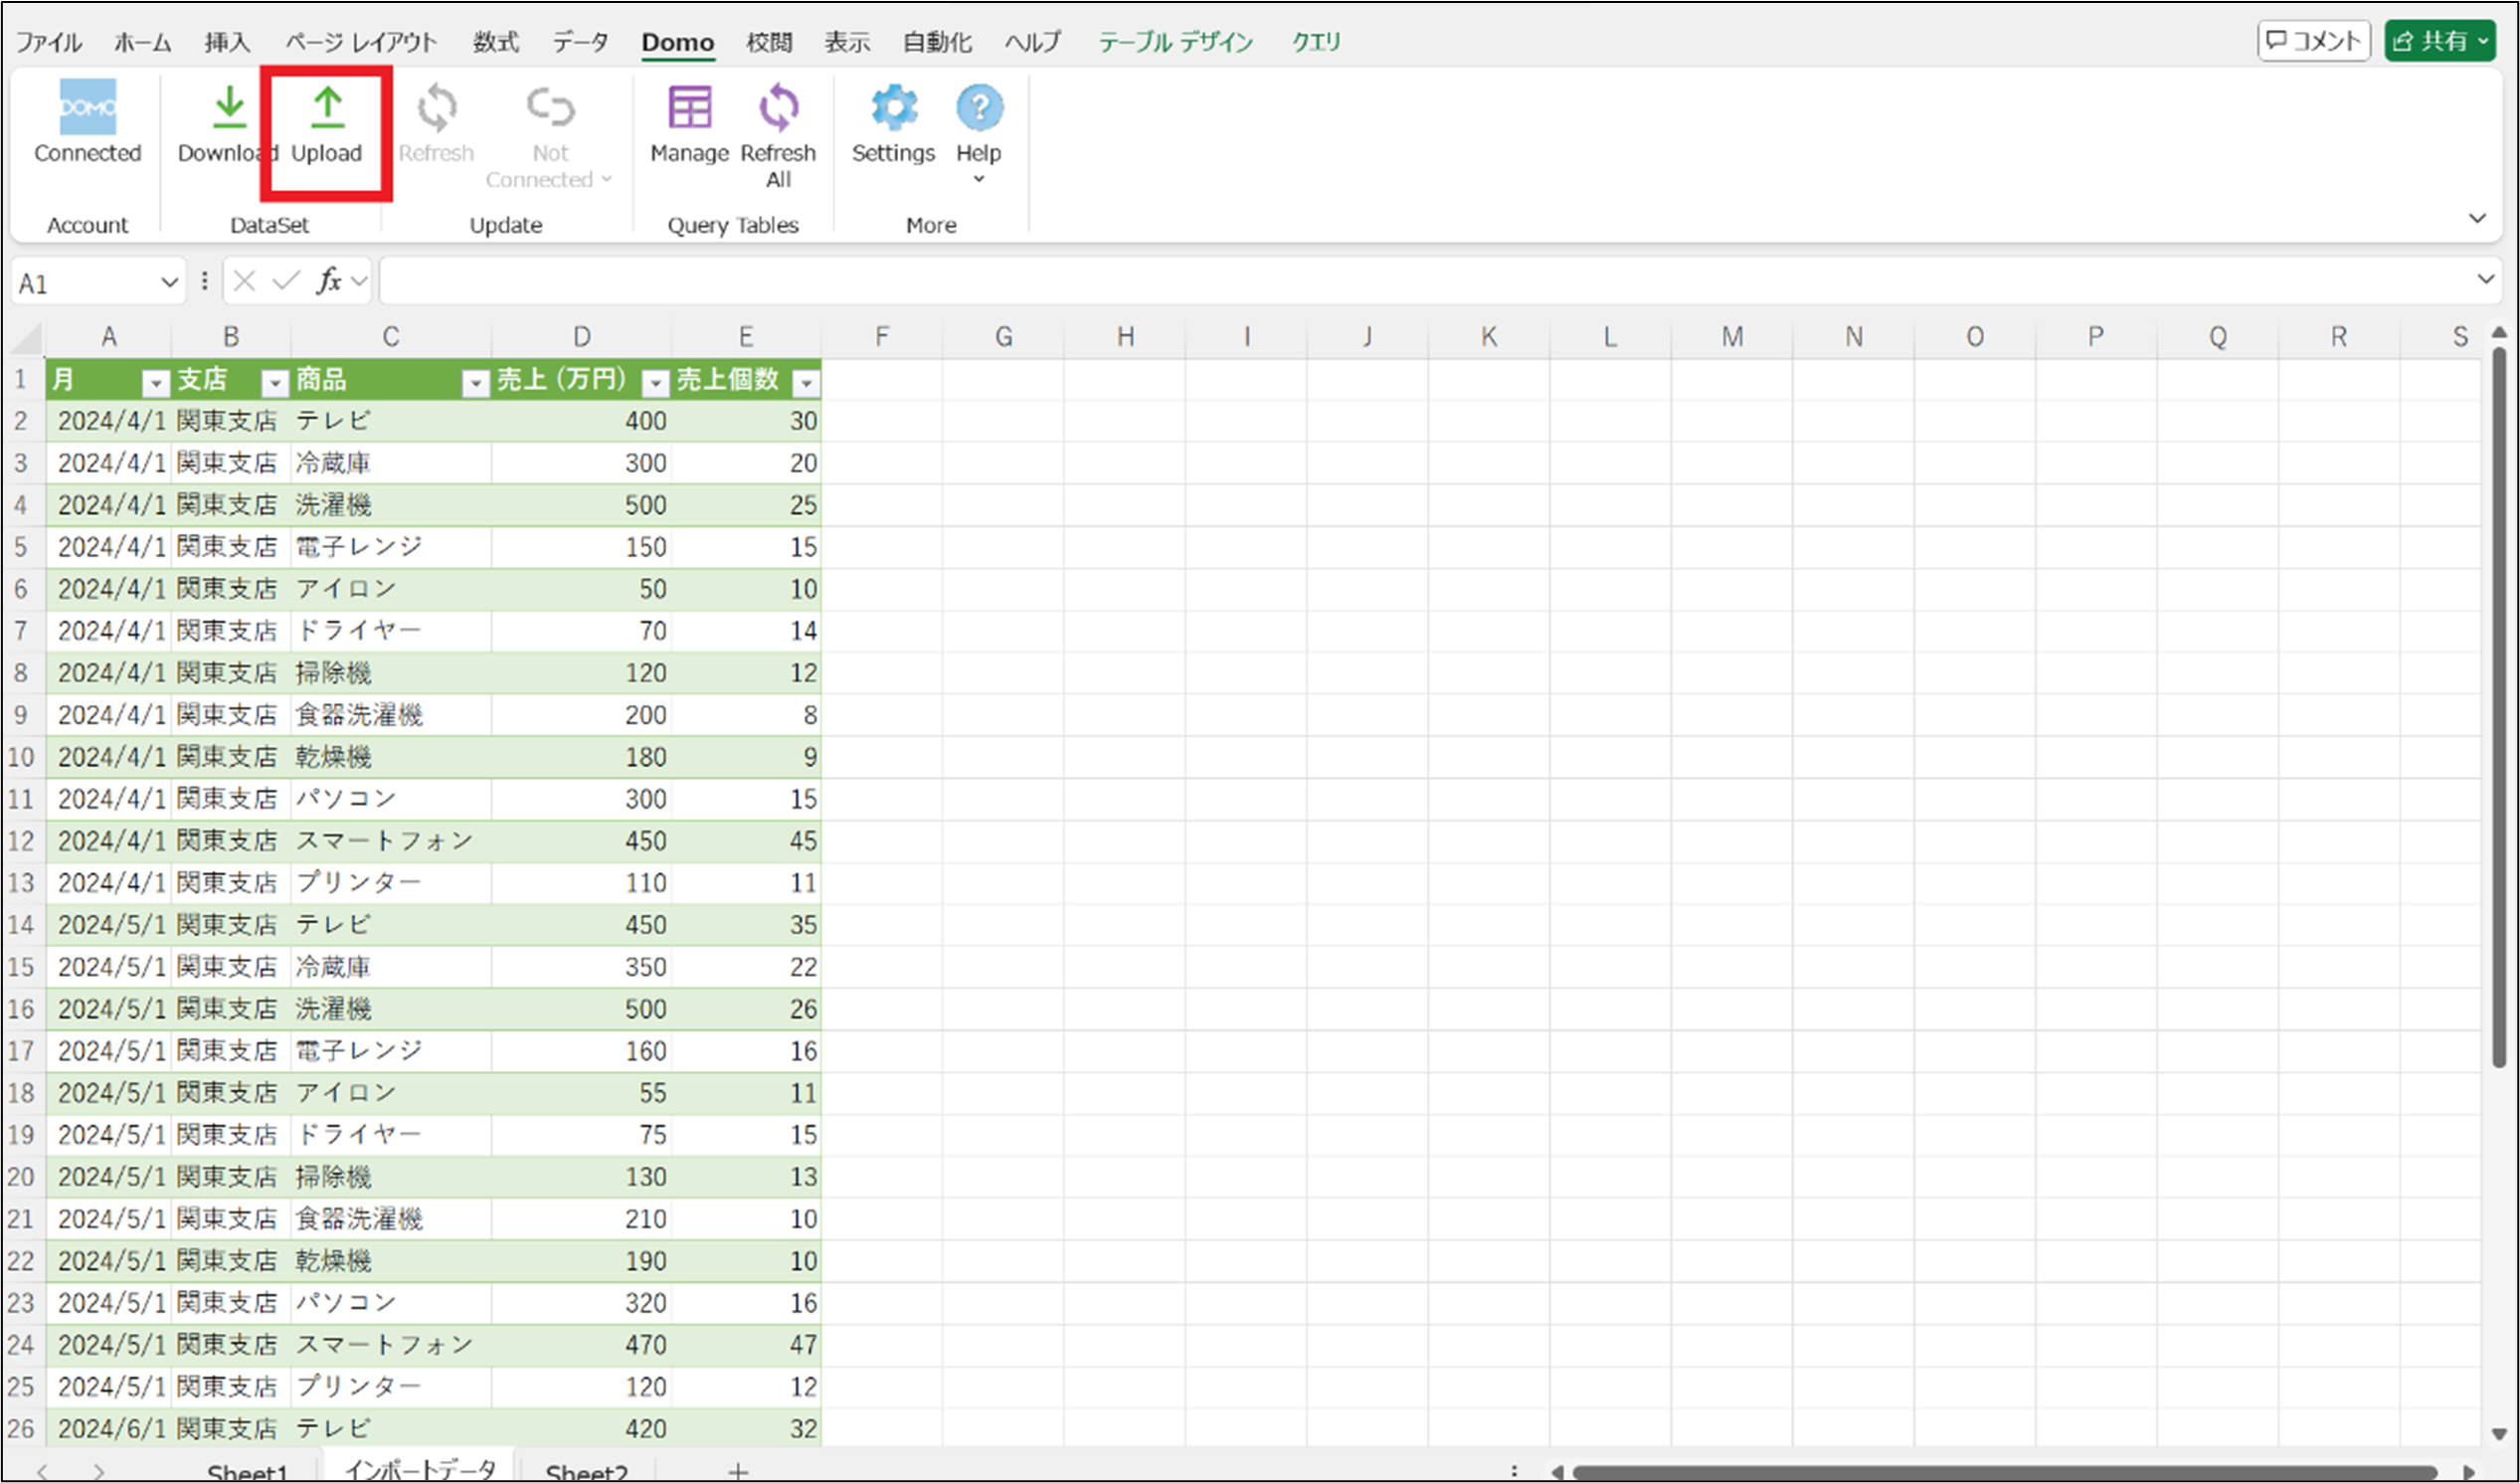
Task: Click the コメント button
Action: click(x=2313, y=41)
